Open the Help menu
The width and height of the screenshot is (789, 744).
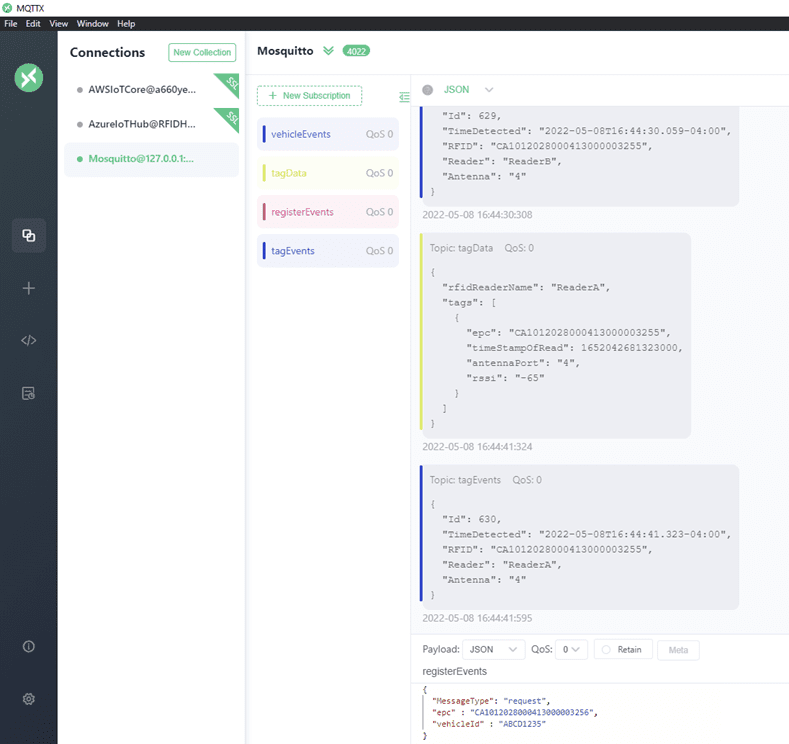click(x=126, y=24)
